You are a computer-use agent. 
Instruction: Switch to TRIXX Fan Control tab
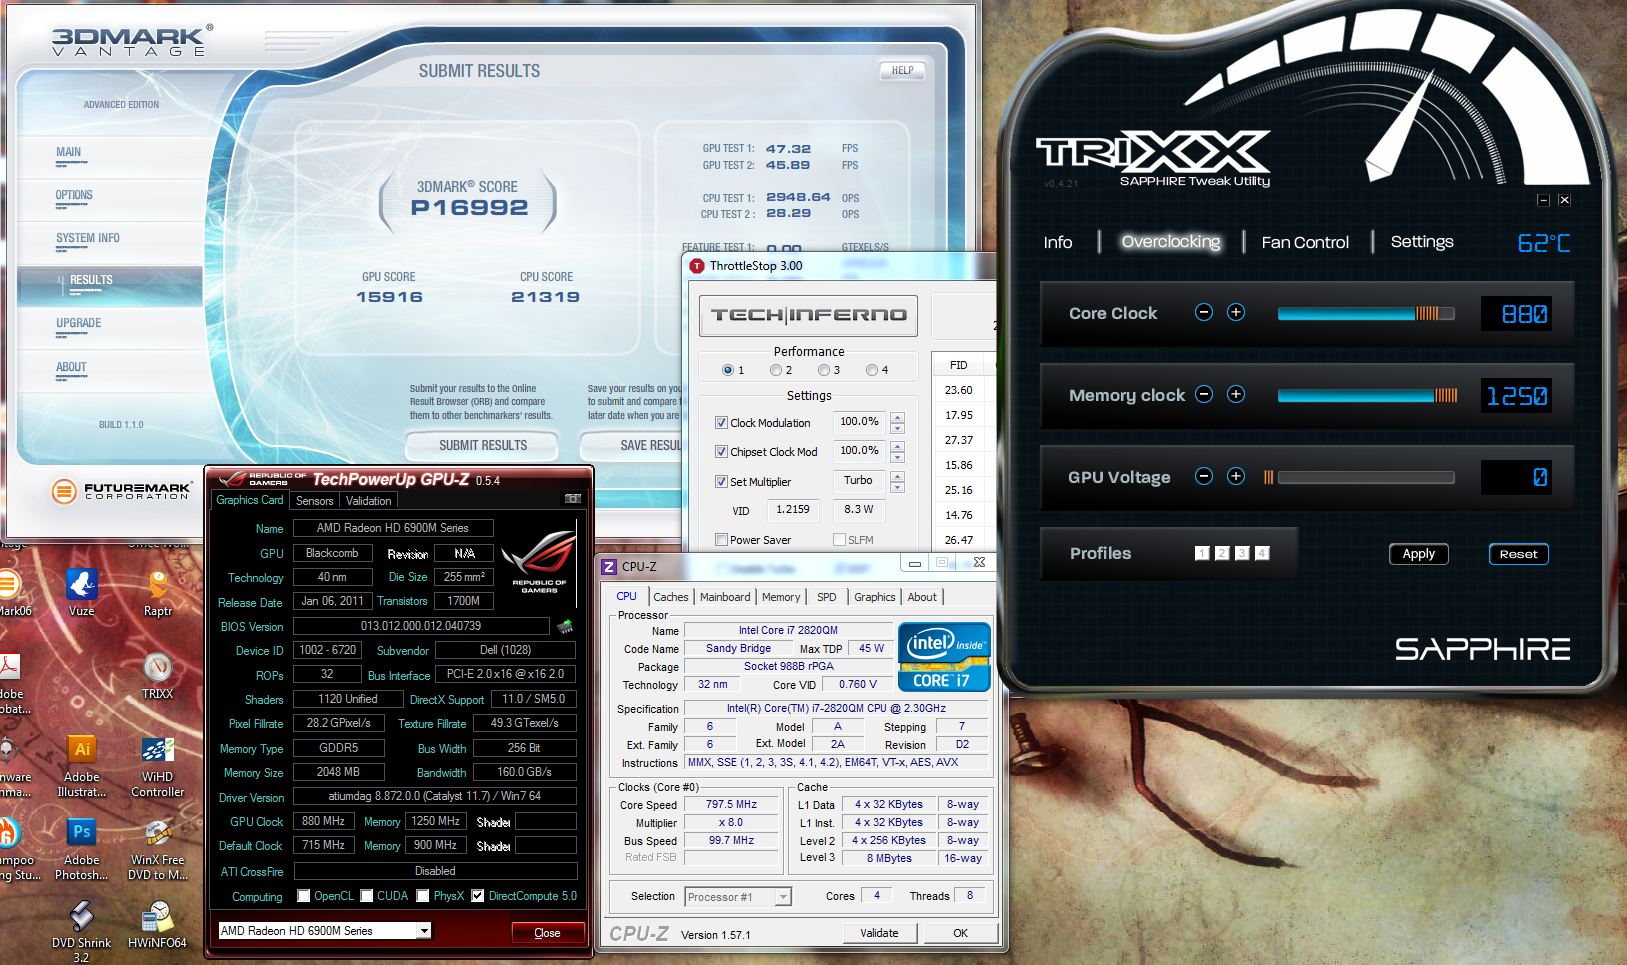tap(1305, 242)
